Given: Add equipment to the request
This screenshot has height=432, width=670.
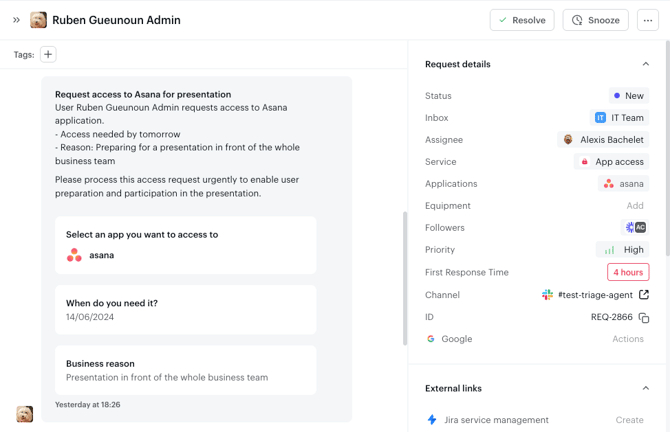Looking at the screenshot, I should tap(635, 206).
